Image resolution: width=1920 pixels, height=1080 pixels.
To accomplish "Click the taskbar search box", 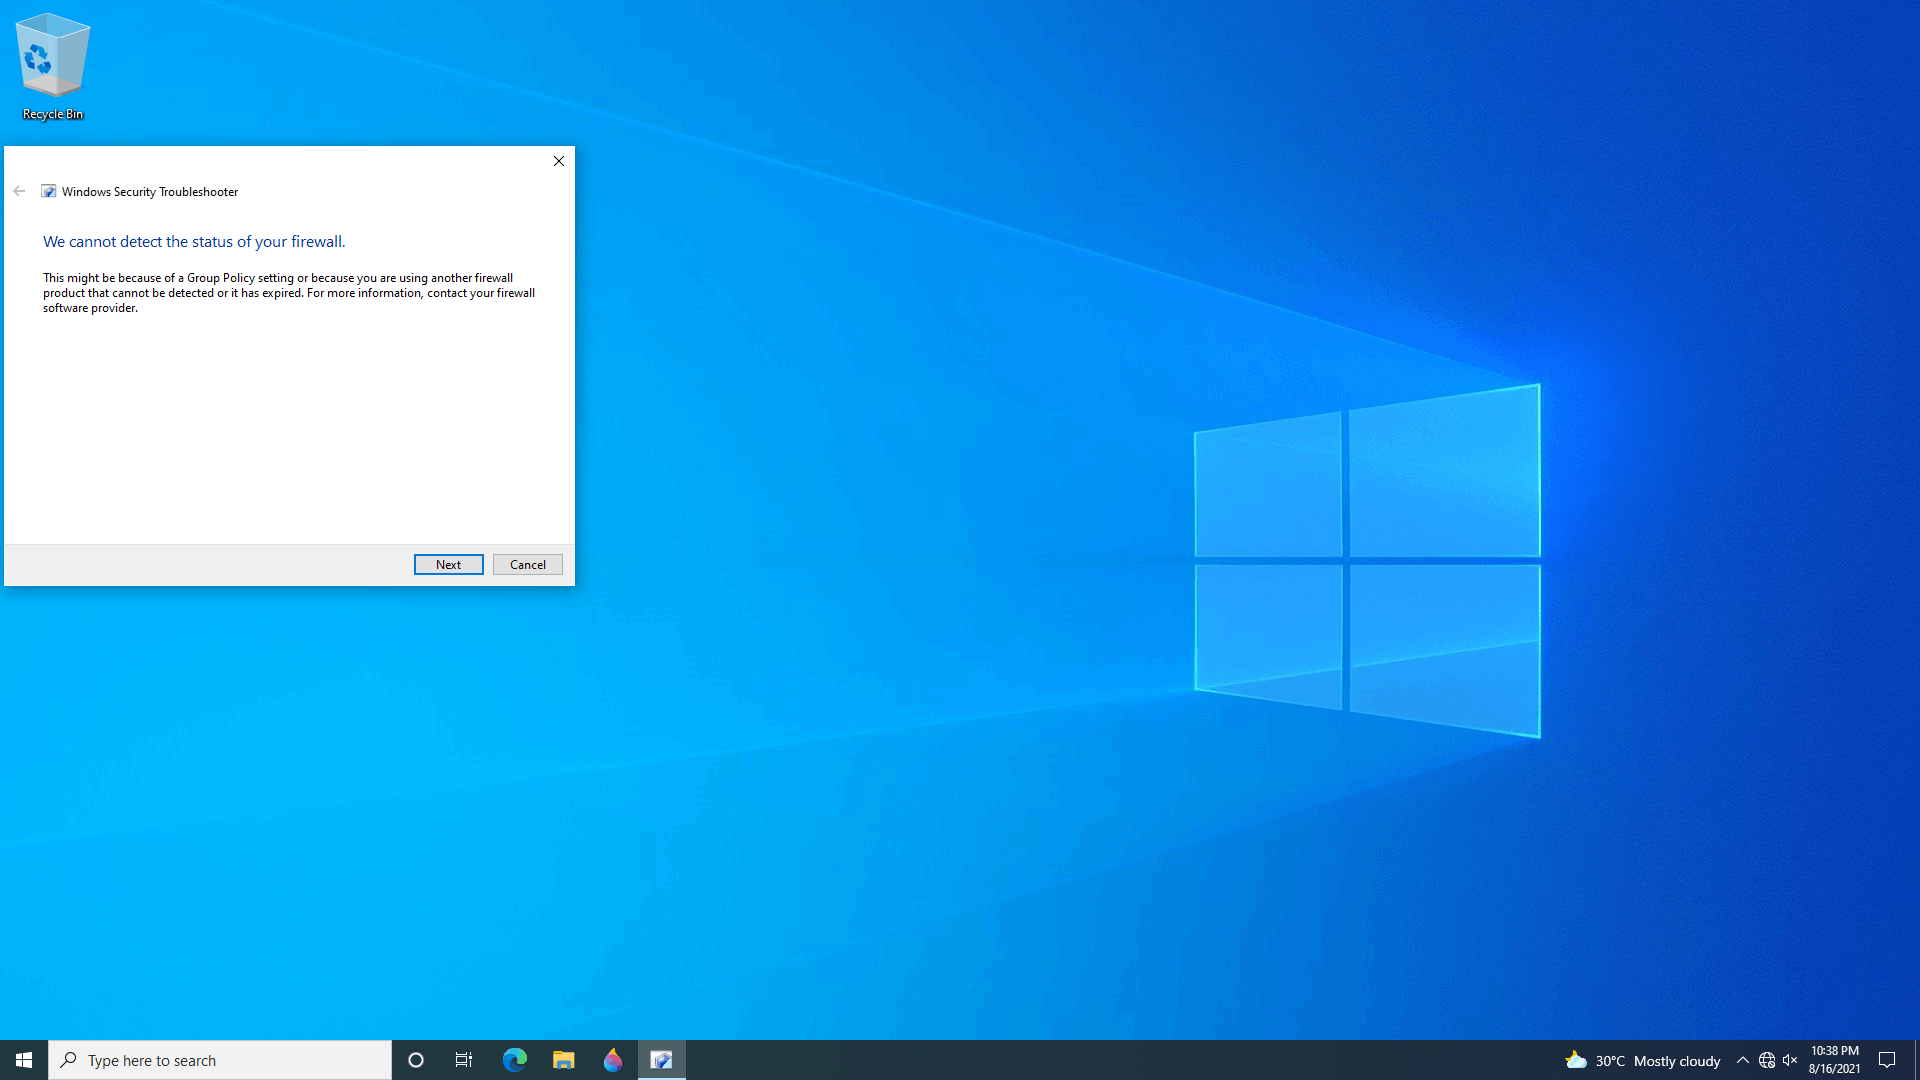I will coord(220,1060).
